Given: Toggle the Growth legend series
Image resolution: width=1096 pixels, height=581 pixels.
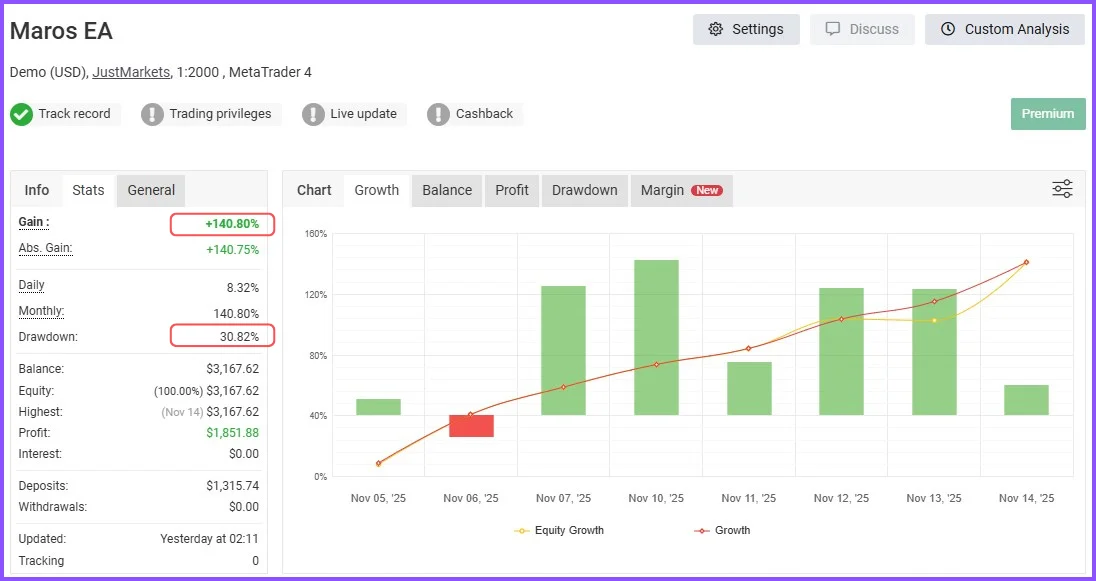Looking at the screenshot, I should click(722, 530).
